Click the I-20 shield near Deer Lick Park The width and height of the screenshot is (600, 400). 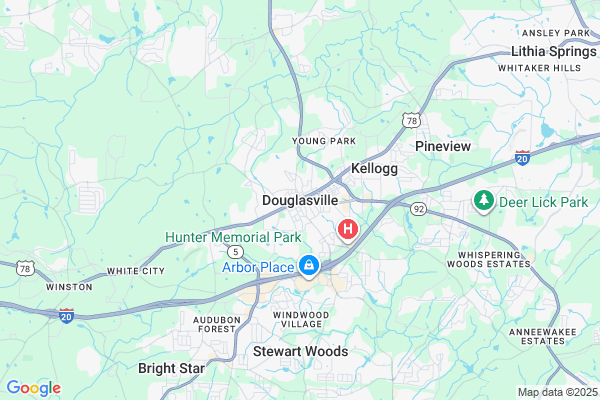click(x=522, y=158)
